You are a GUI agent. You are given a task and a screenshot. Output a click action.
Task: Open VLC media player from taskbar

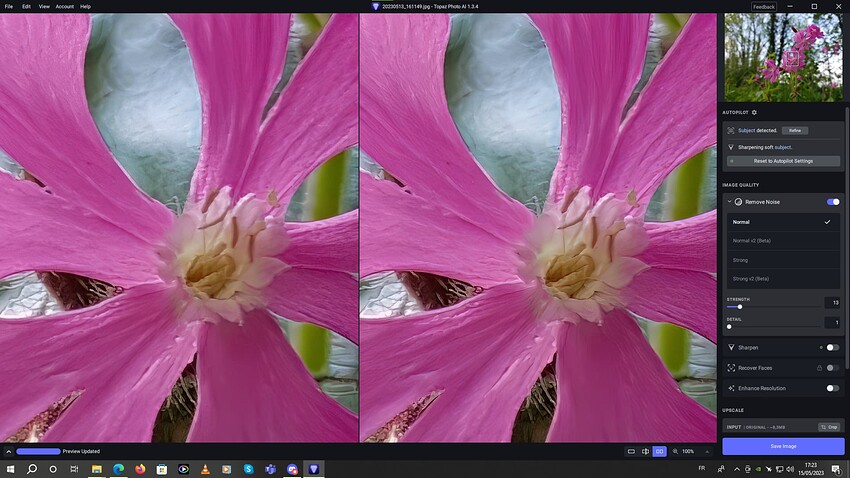pos(205,469)
